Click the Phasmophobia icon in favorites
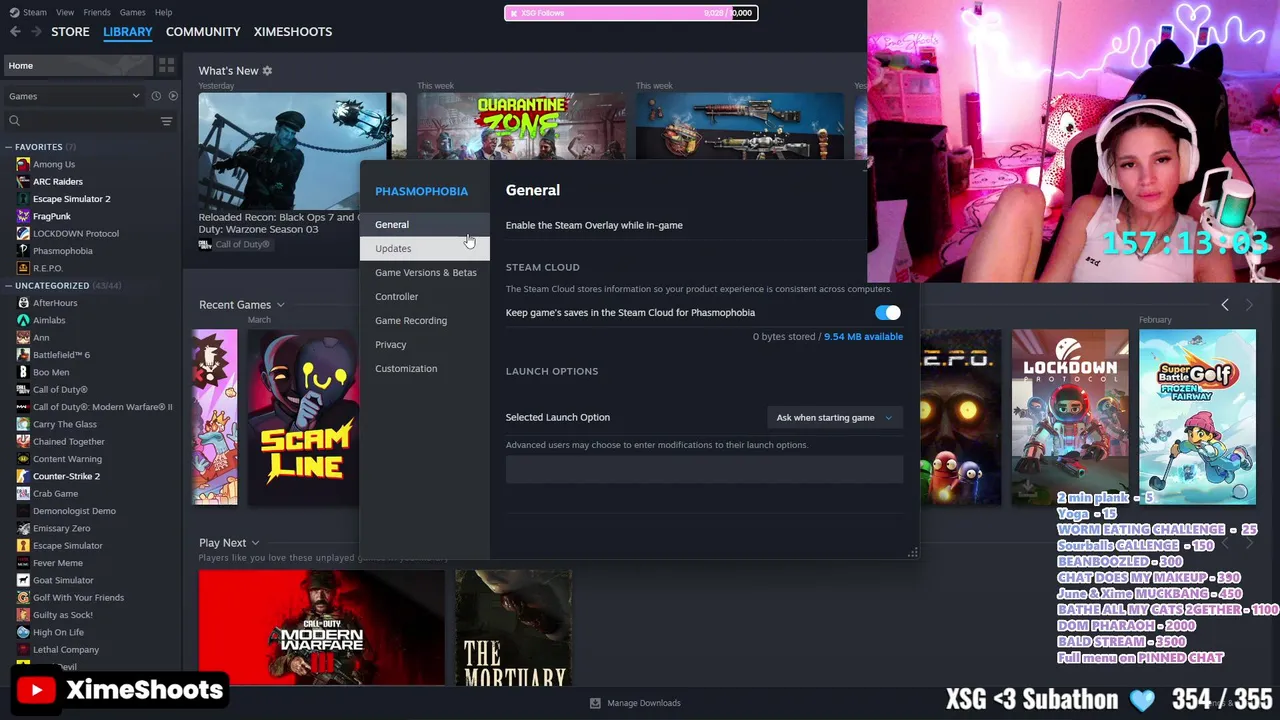1280x720 pixels. (23, 251)
